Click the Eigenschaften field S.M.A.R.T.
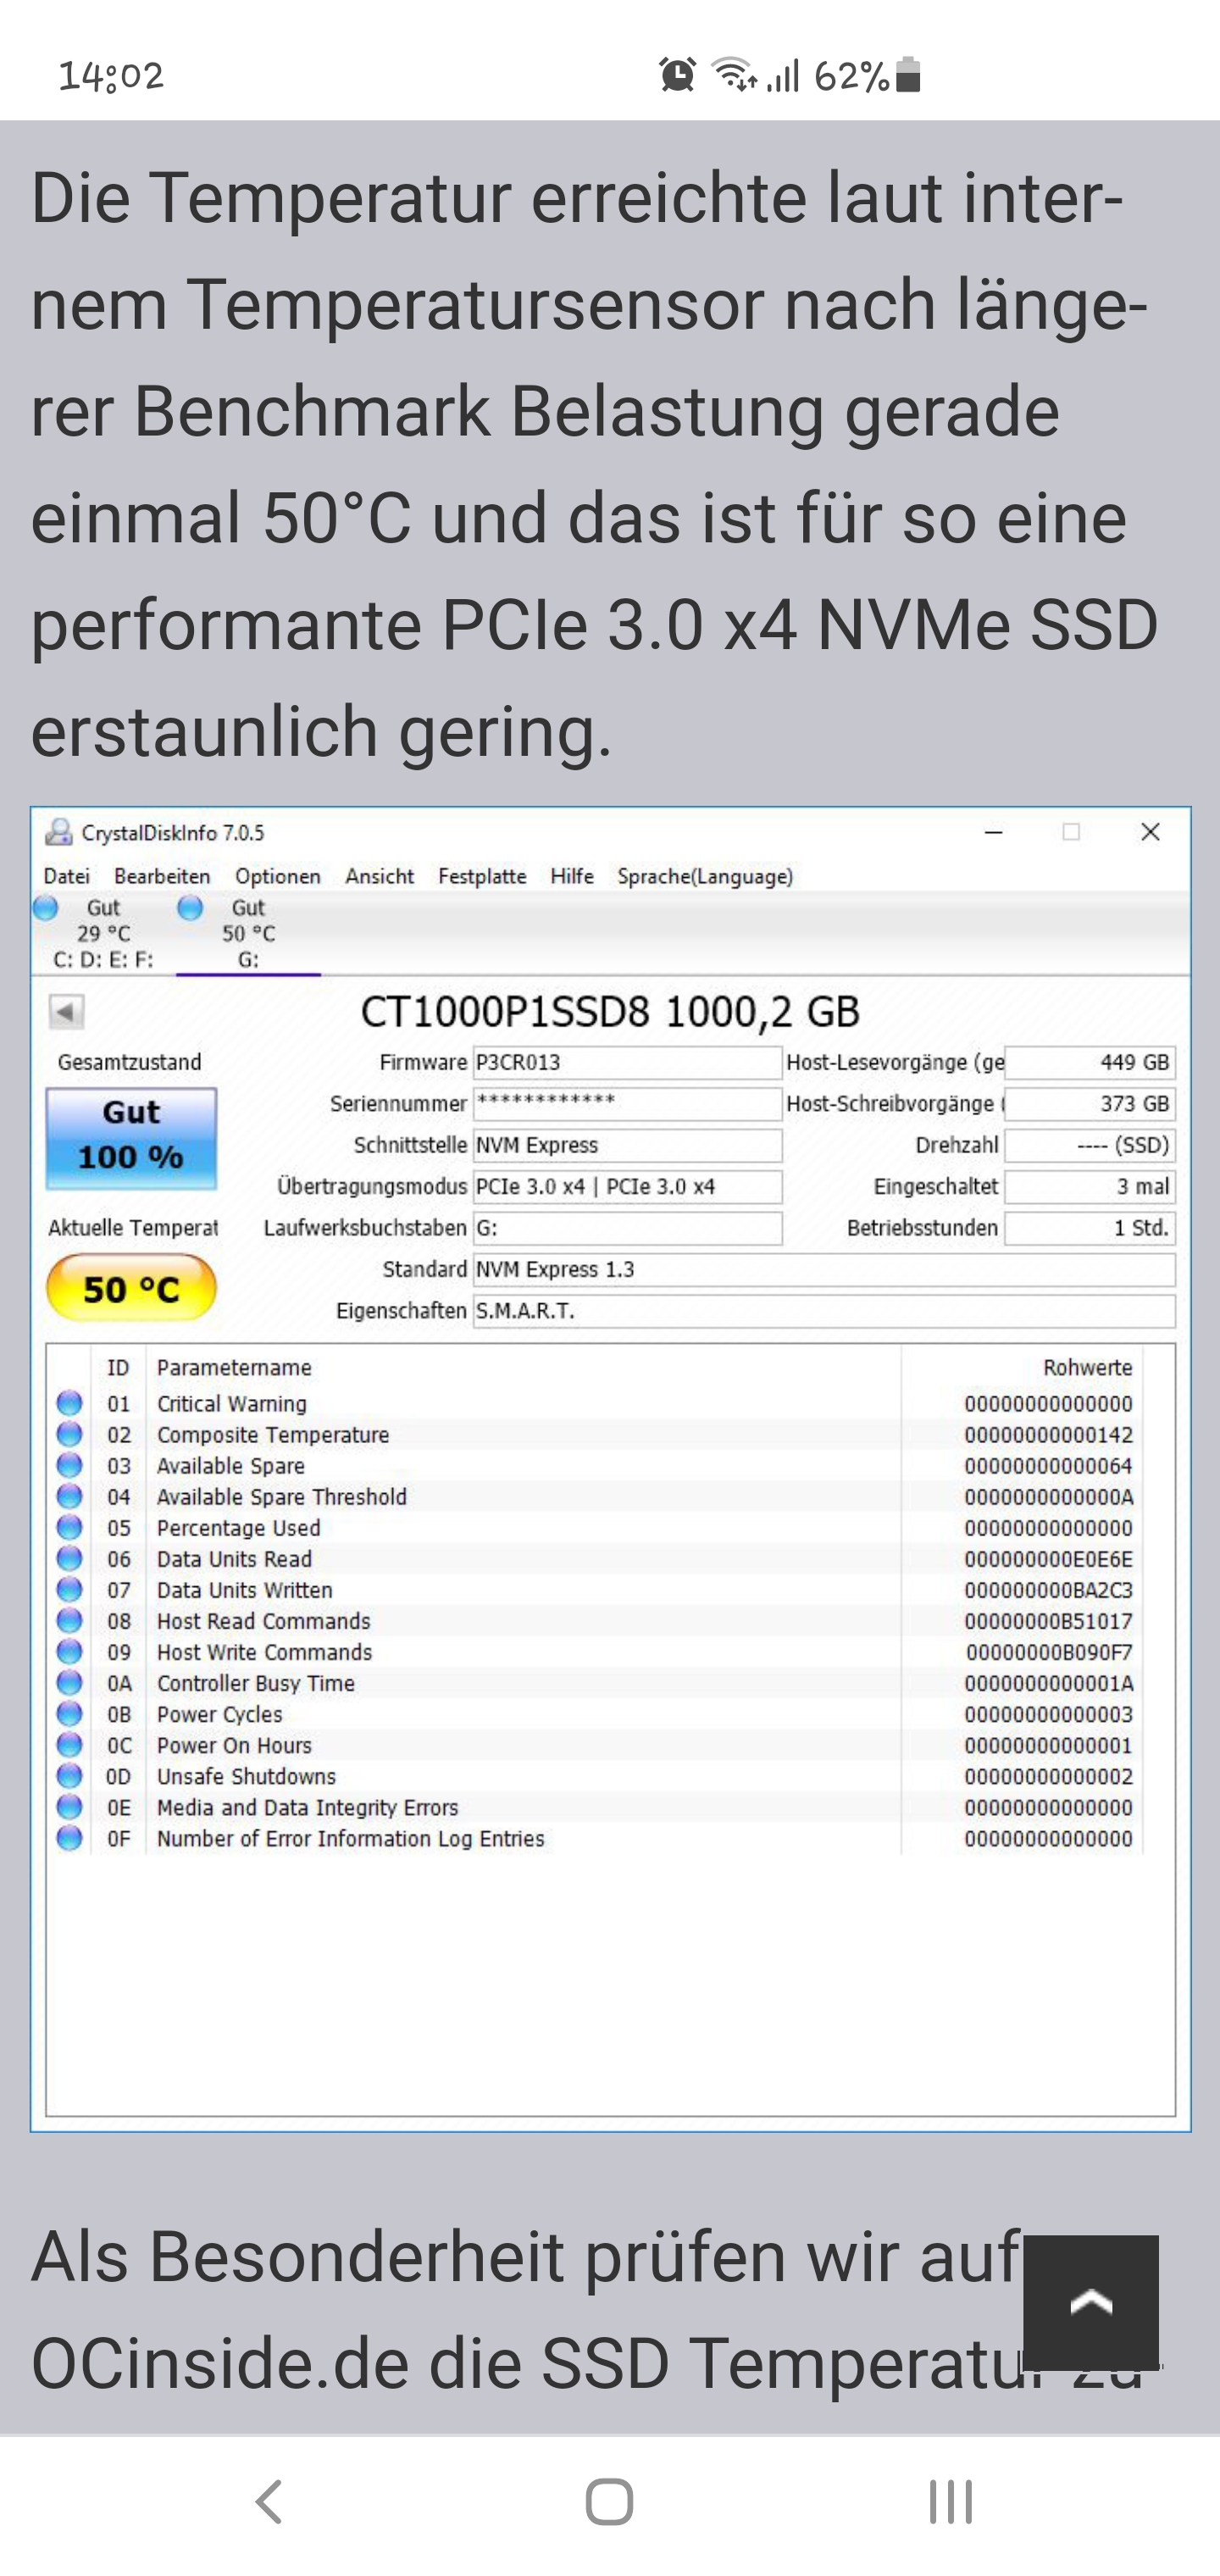Viewport: 1220px width, 2576px height. tap(824, 1311)
